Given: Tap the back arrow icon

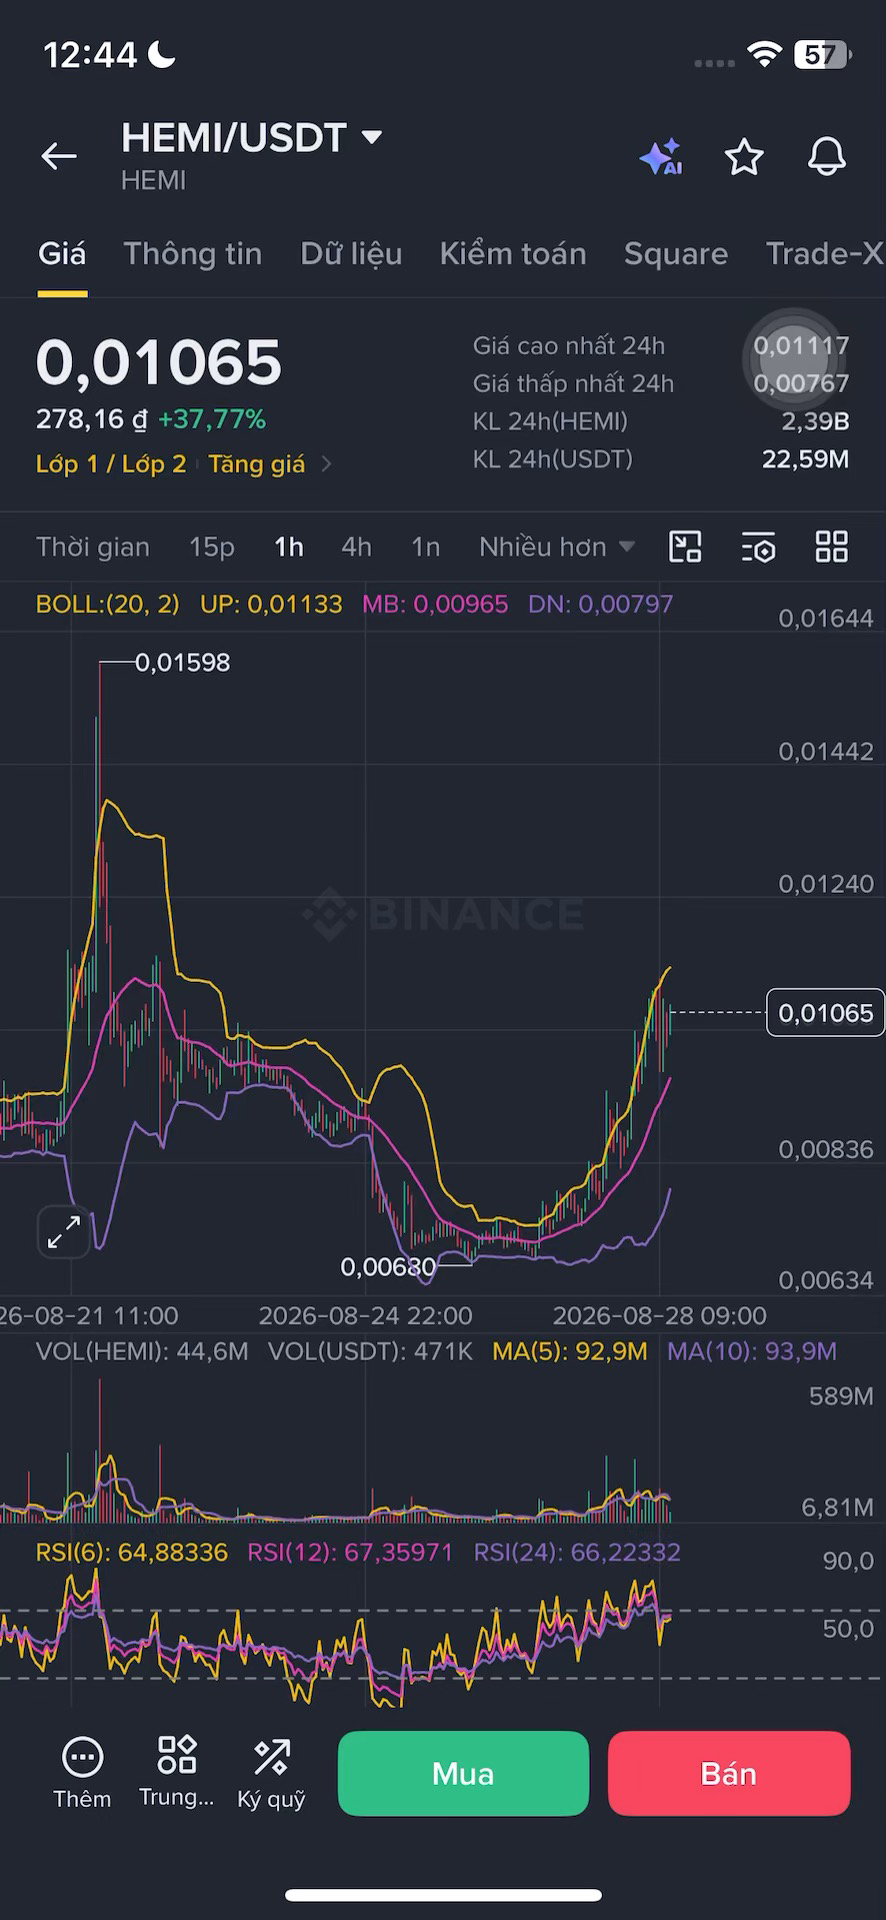Looking at the screenshot, I should click(x=59, y=156).
